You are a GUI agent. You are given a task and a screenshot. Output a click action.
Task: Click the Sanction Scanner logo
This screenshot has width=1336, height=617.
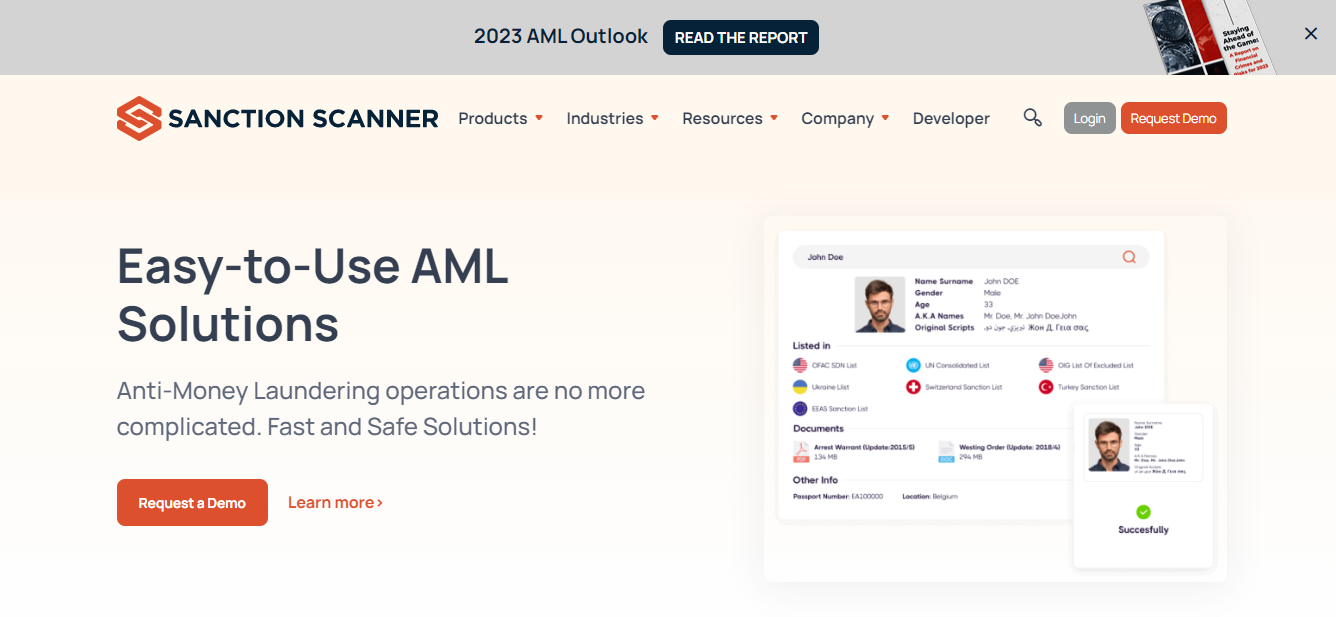point(277,118)
